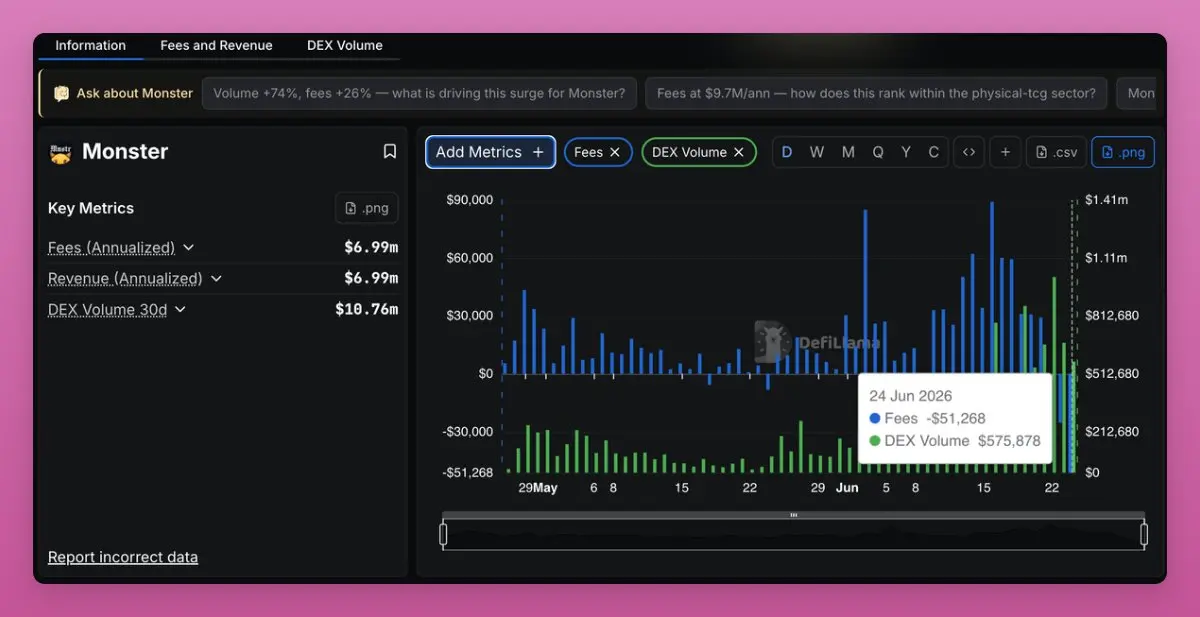The image size is (1200, 617).
Task: Download chart data as .csv
Action: 1056,152
